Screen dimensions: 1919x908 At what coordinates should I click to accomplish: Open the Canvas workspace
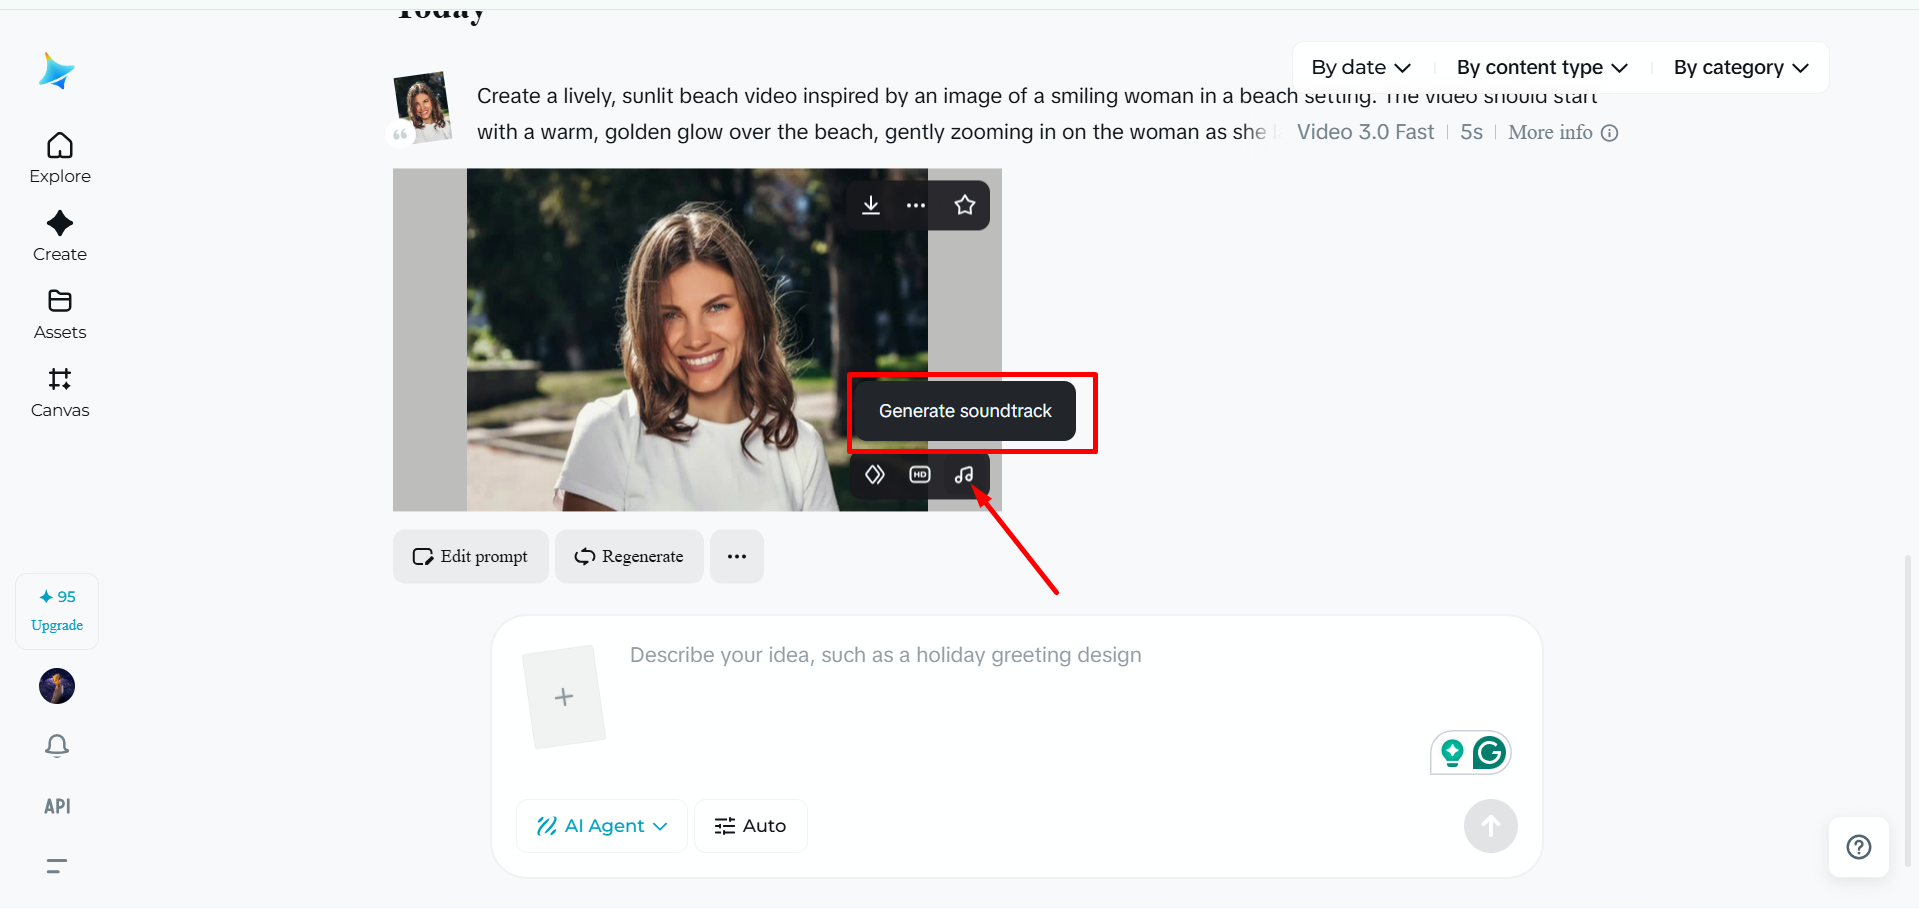60,392
